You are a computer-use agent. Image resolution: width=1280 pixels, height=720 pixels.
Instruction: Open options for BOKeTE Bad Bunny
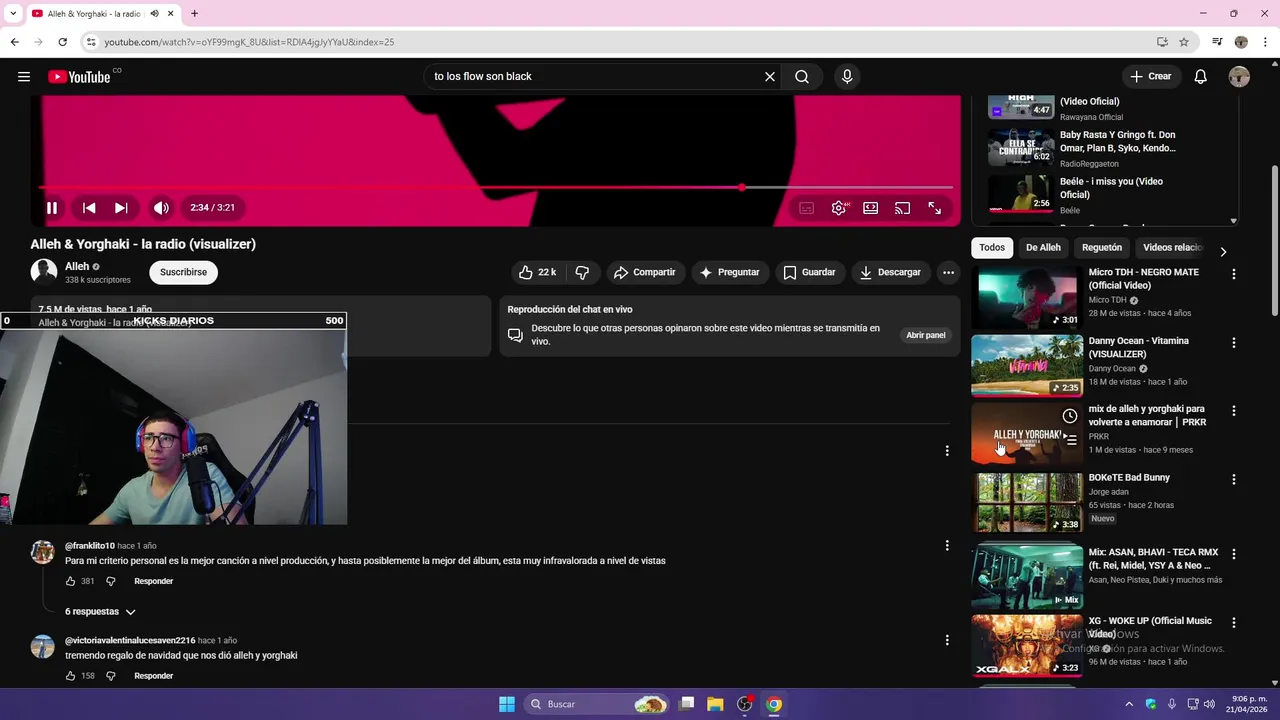(1233, 480)
